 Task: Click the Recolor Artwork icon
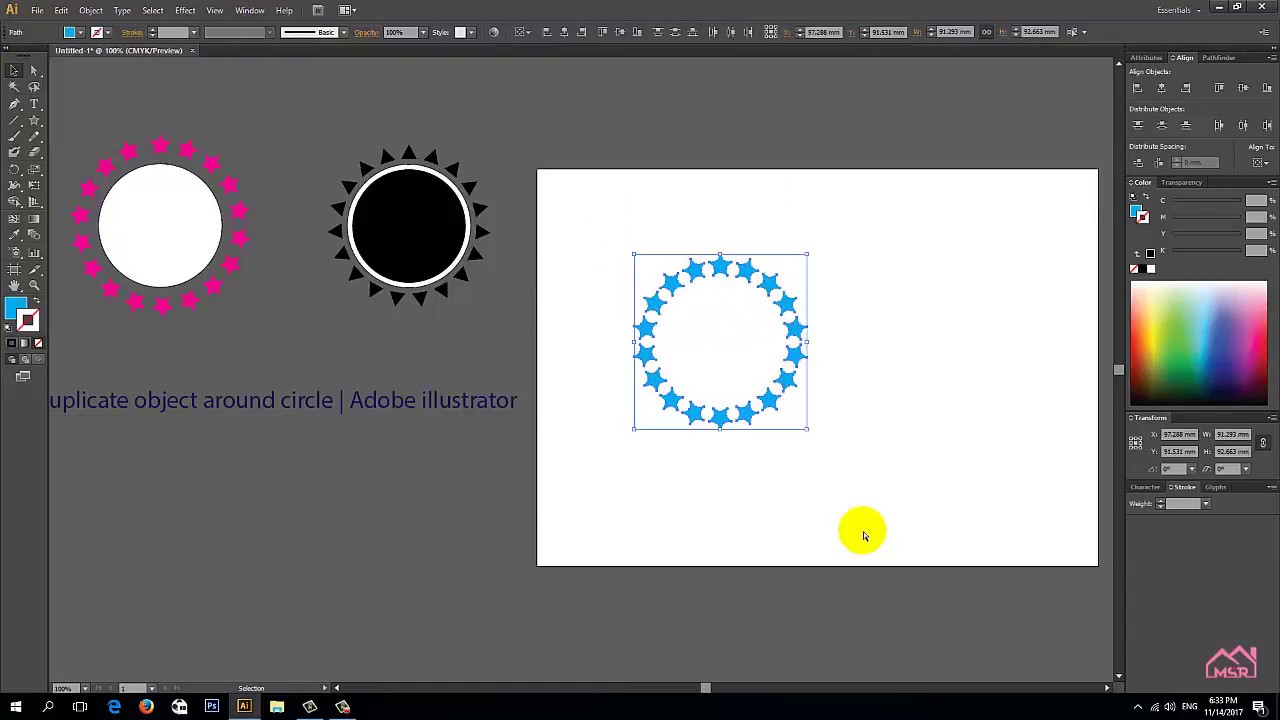click(493, 32)
